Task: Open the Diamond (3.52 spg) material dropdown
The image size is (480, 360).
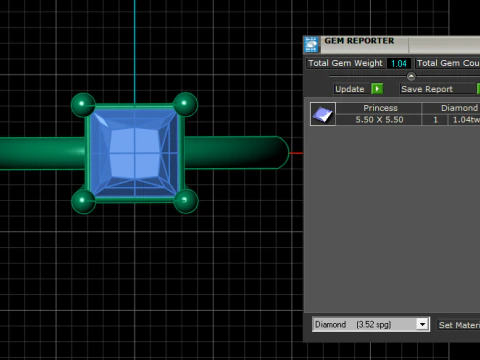Action: (x=422, y=324)
